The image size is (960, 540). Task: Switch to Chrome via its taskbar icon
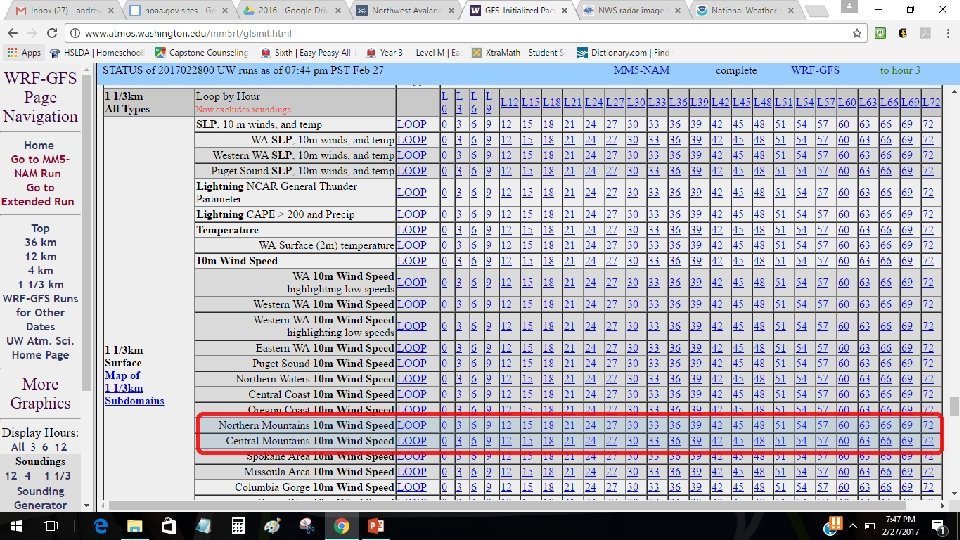coord(341,526)
